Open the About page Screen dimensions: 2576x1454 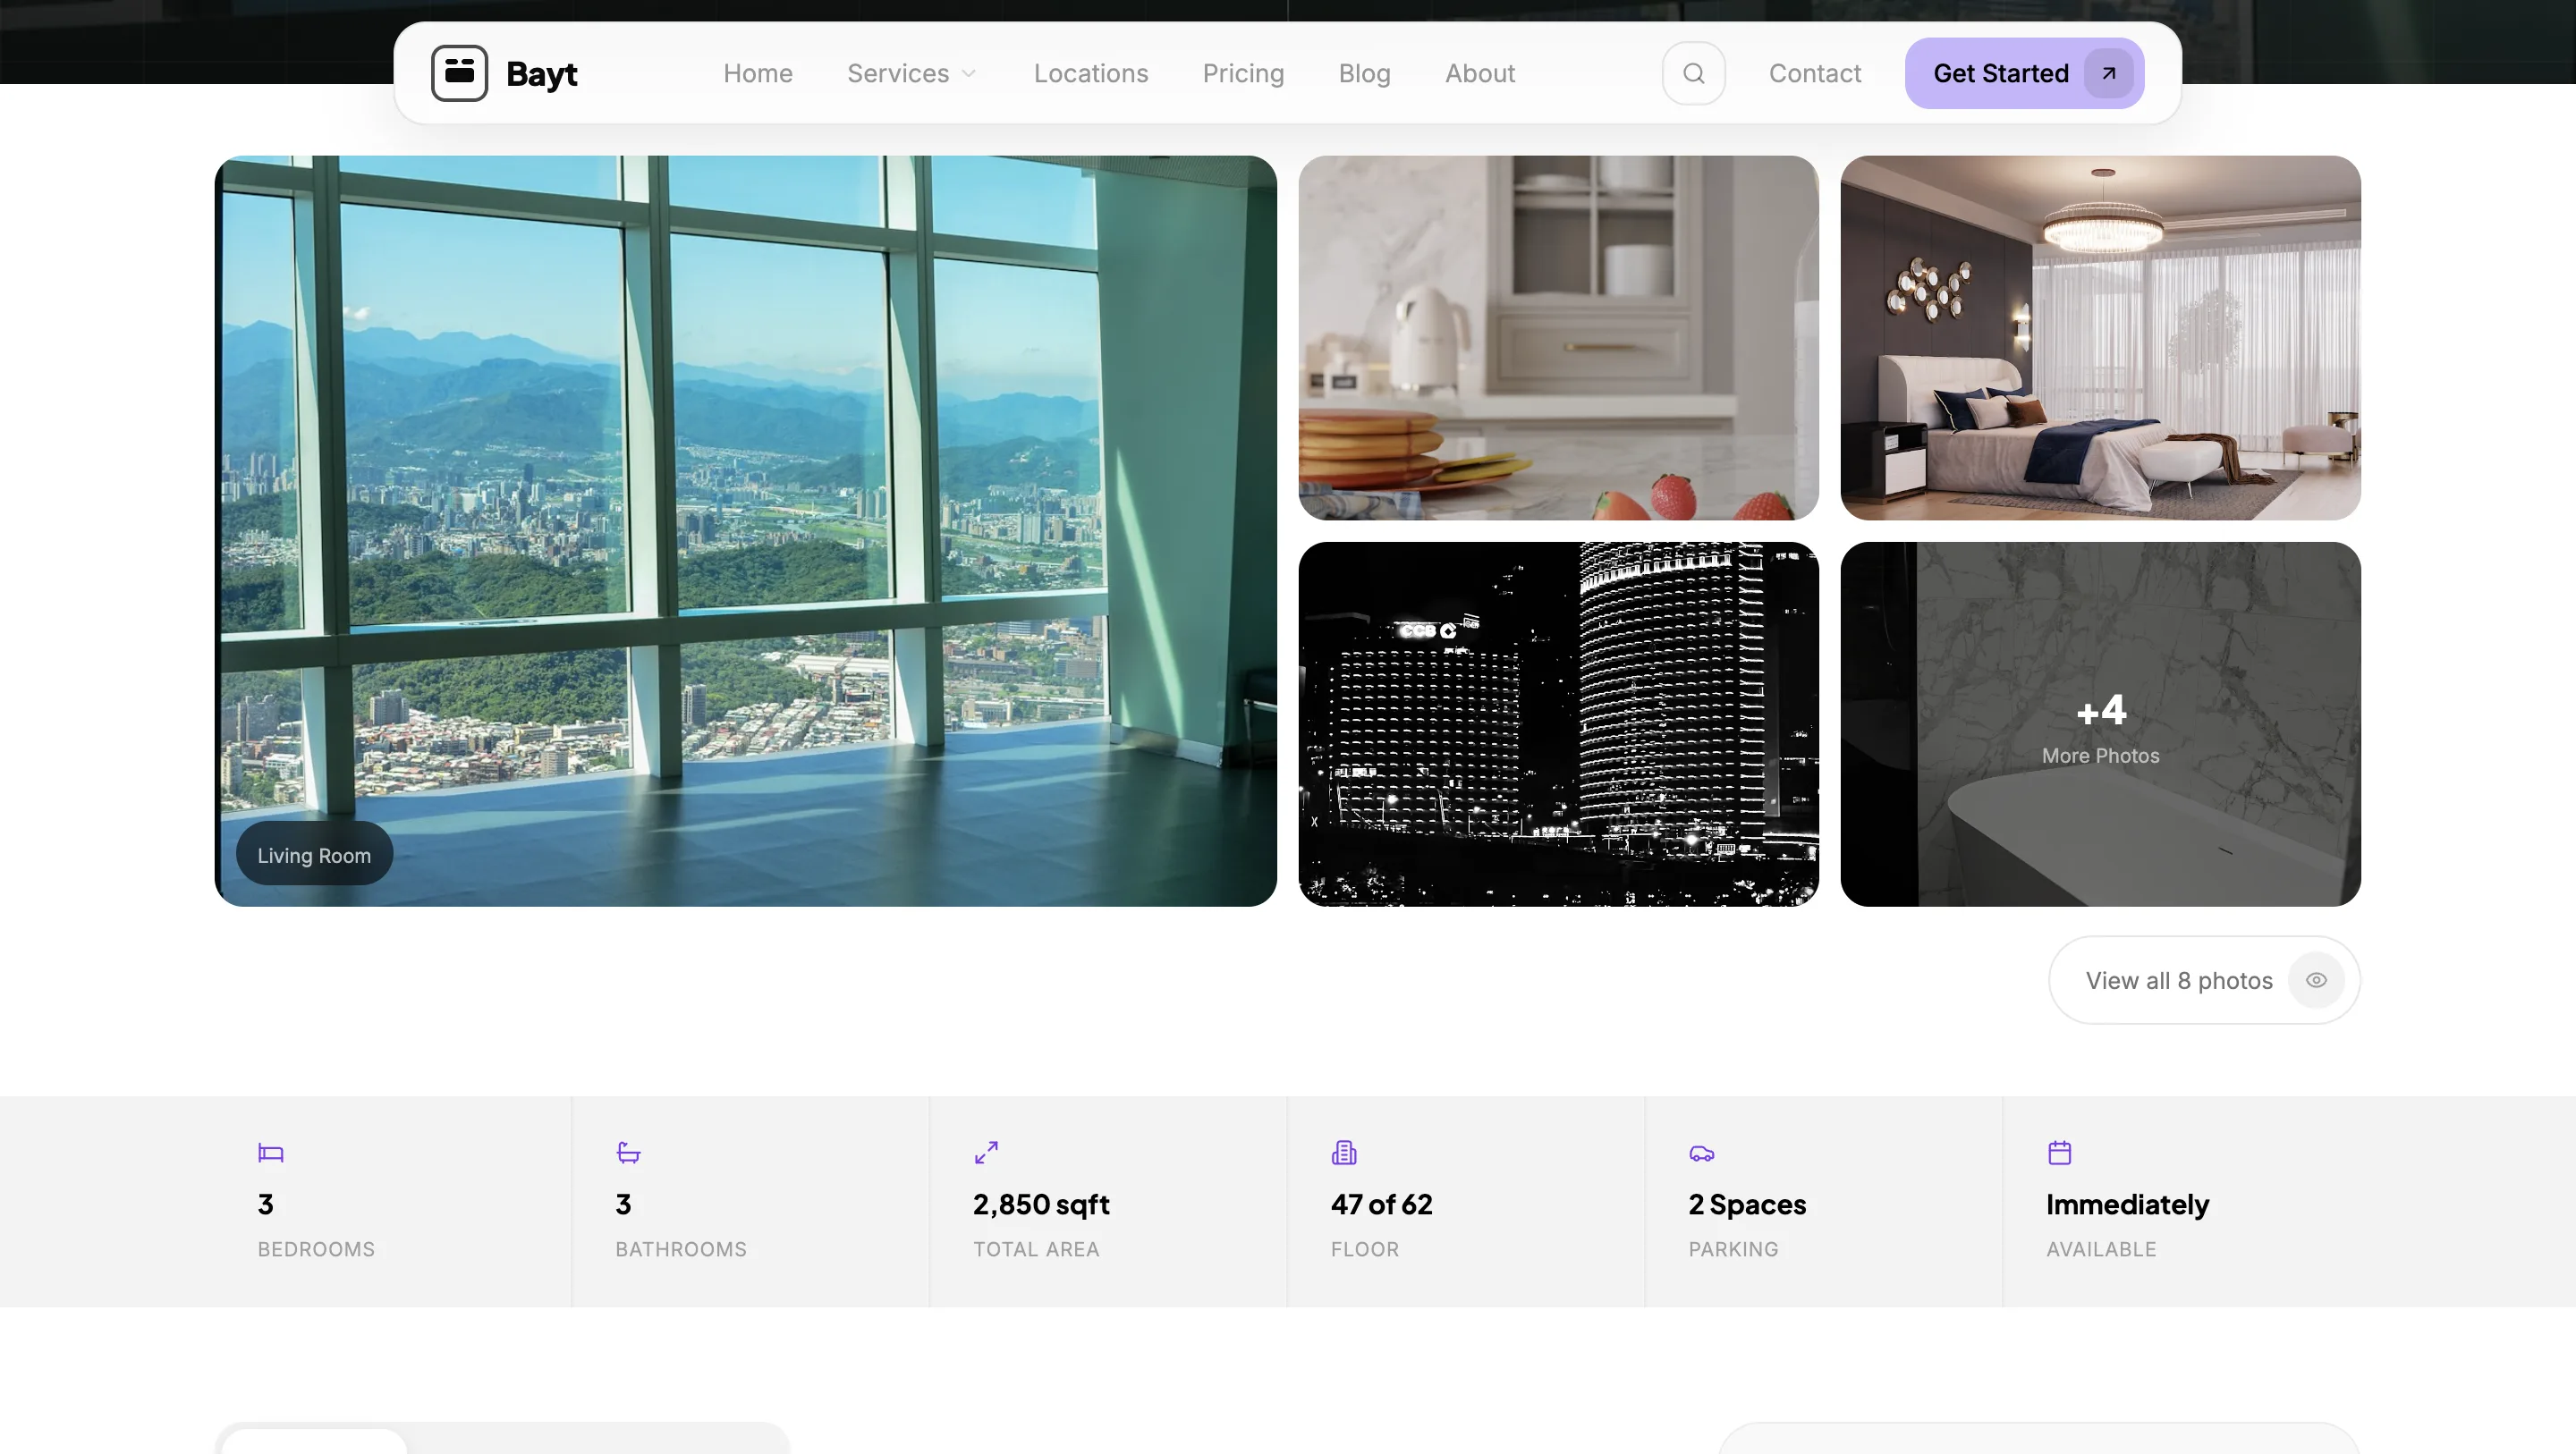tap(1479, 72)
